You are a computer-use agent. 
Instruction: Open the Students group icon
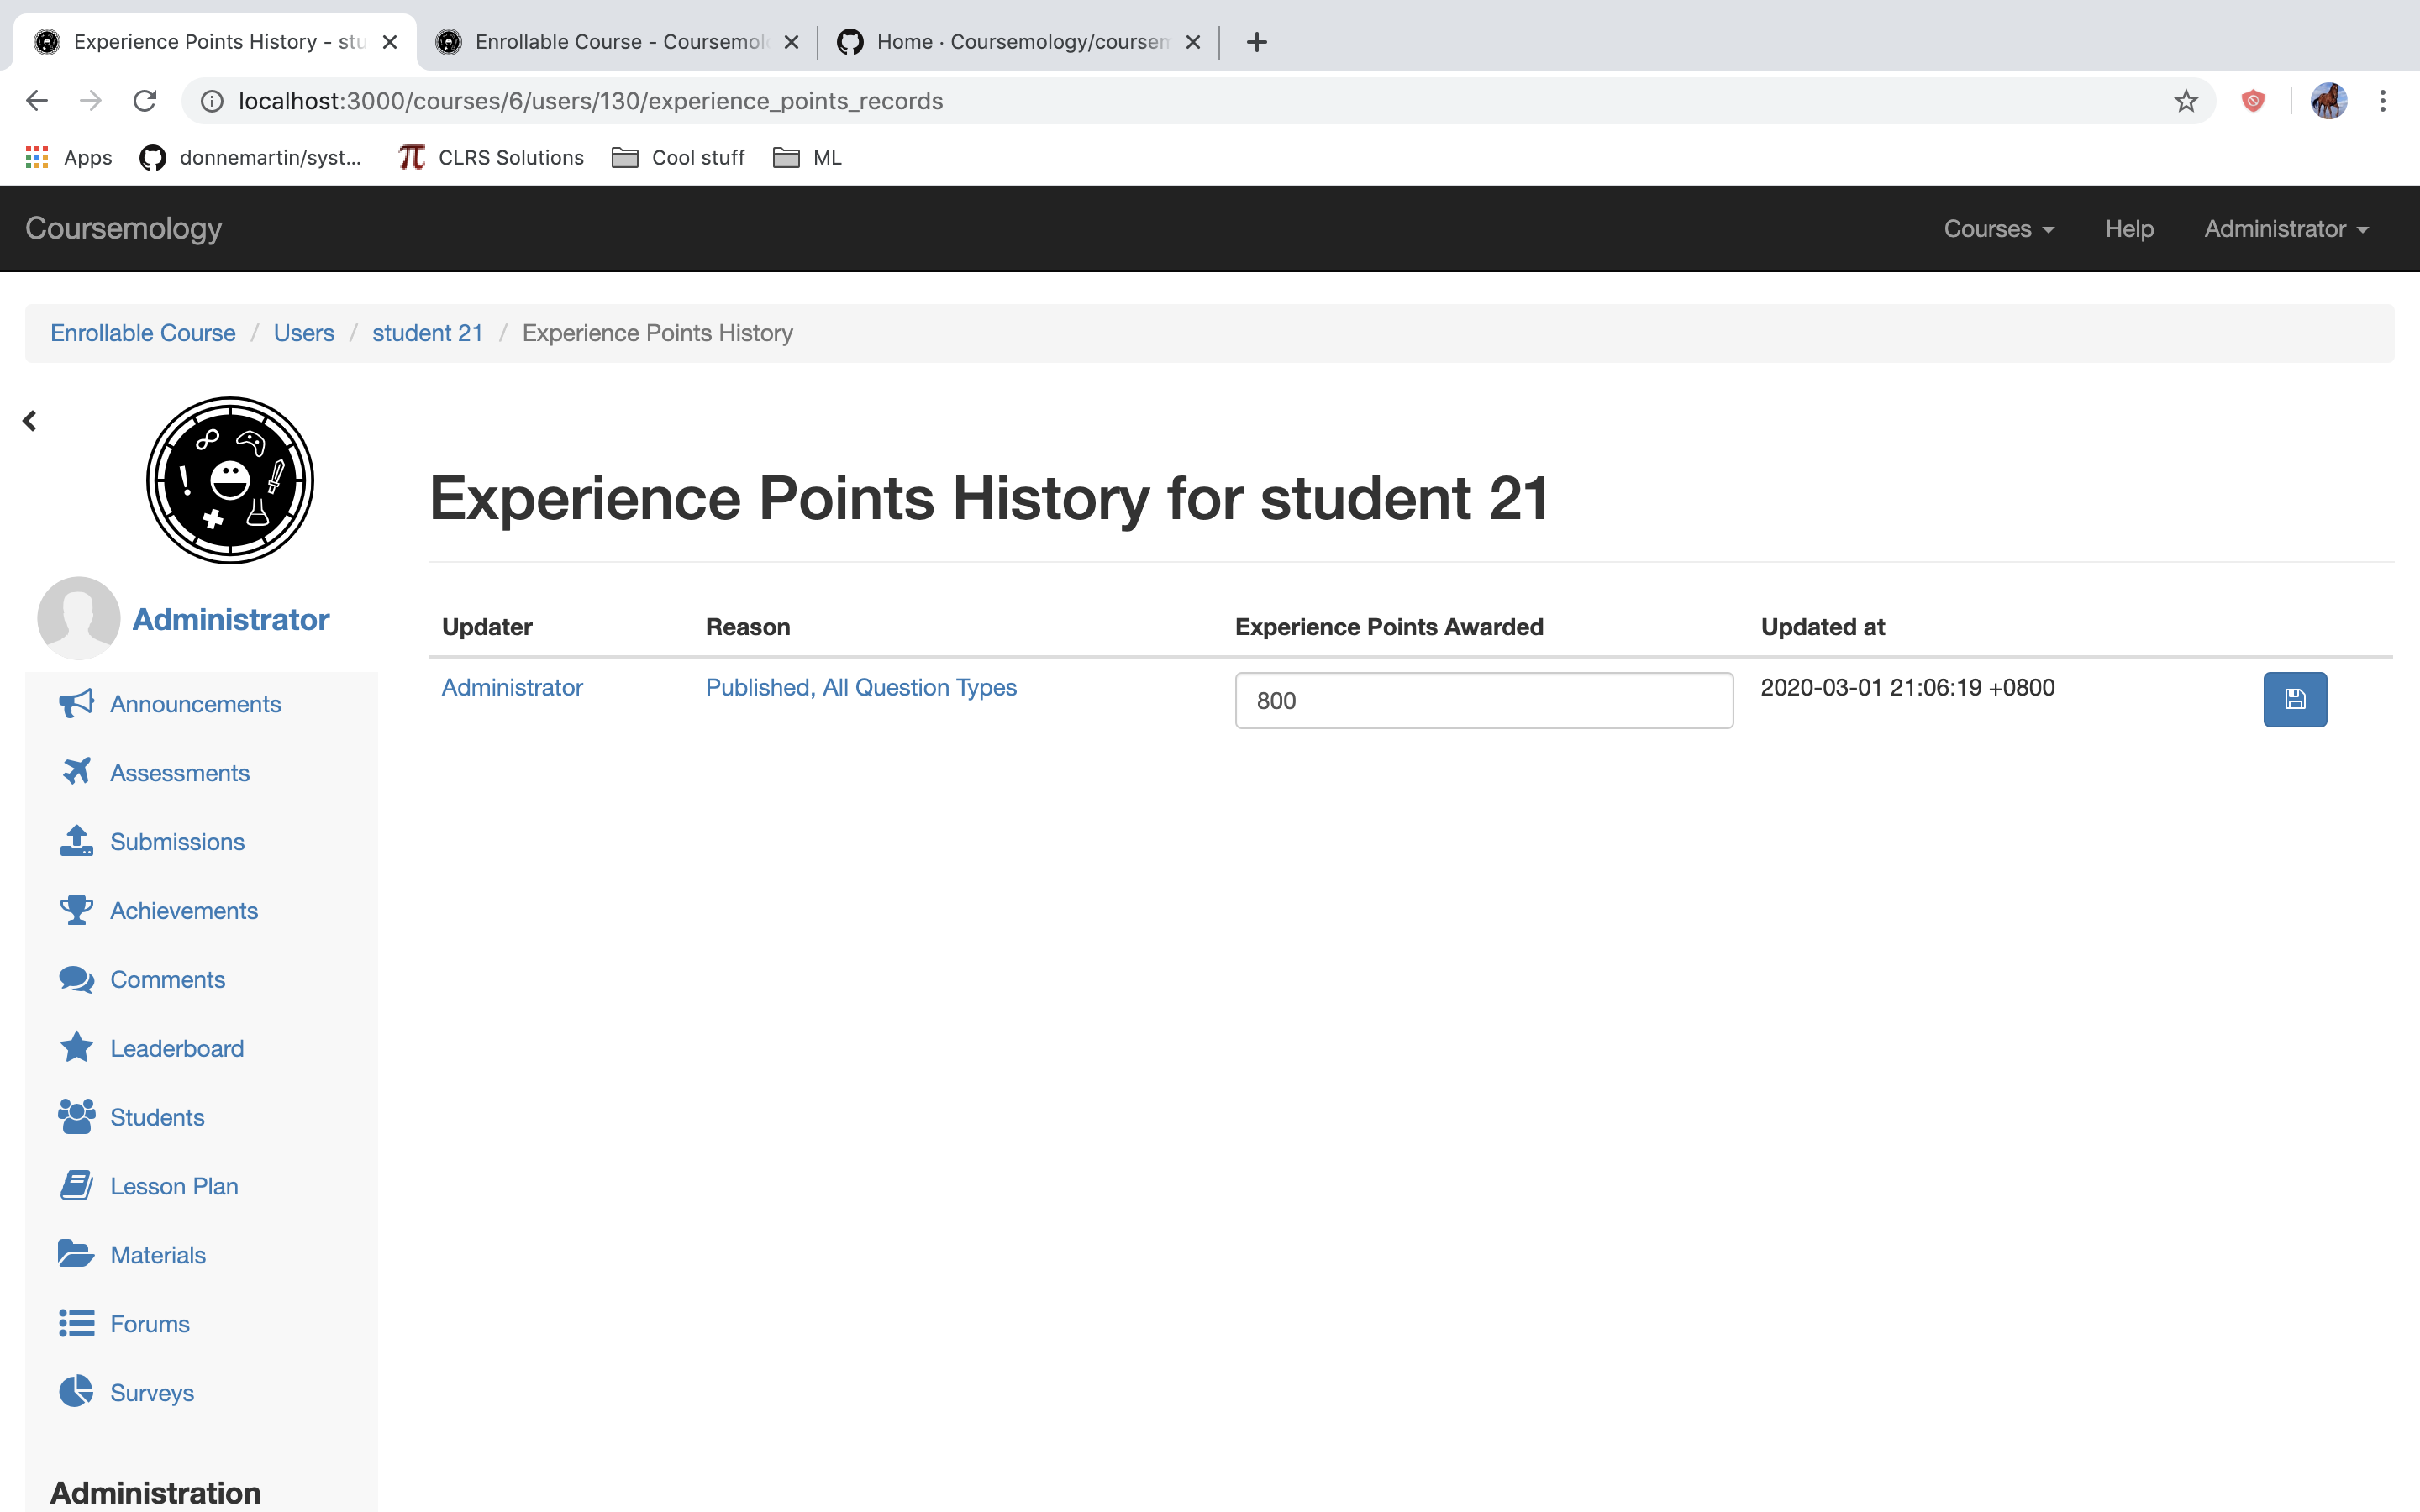76,1116
